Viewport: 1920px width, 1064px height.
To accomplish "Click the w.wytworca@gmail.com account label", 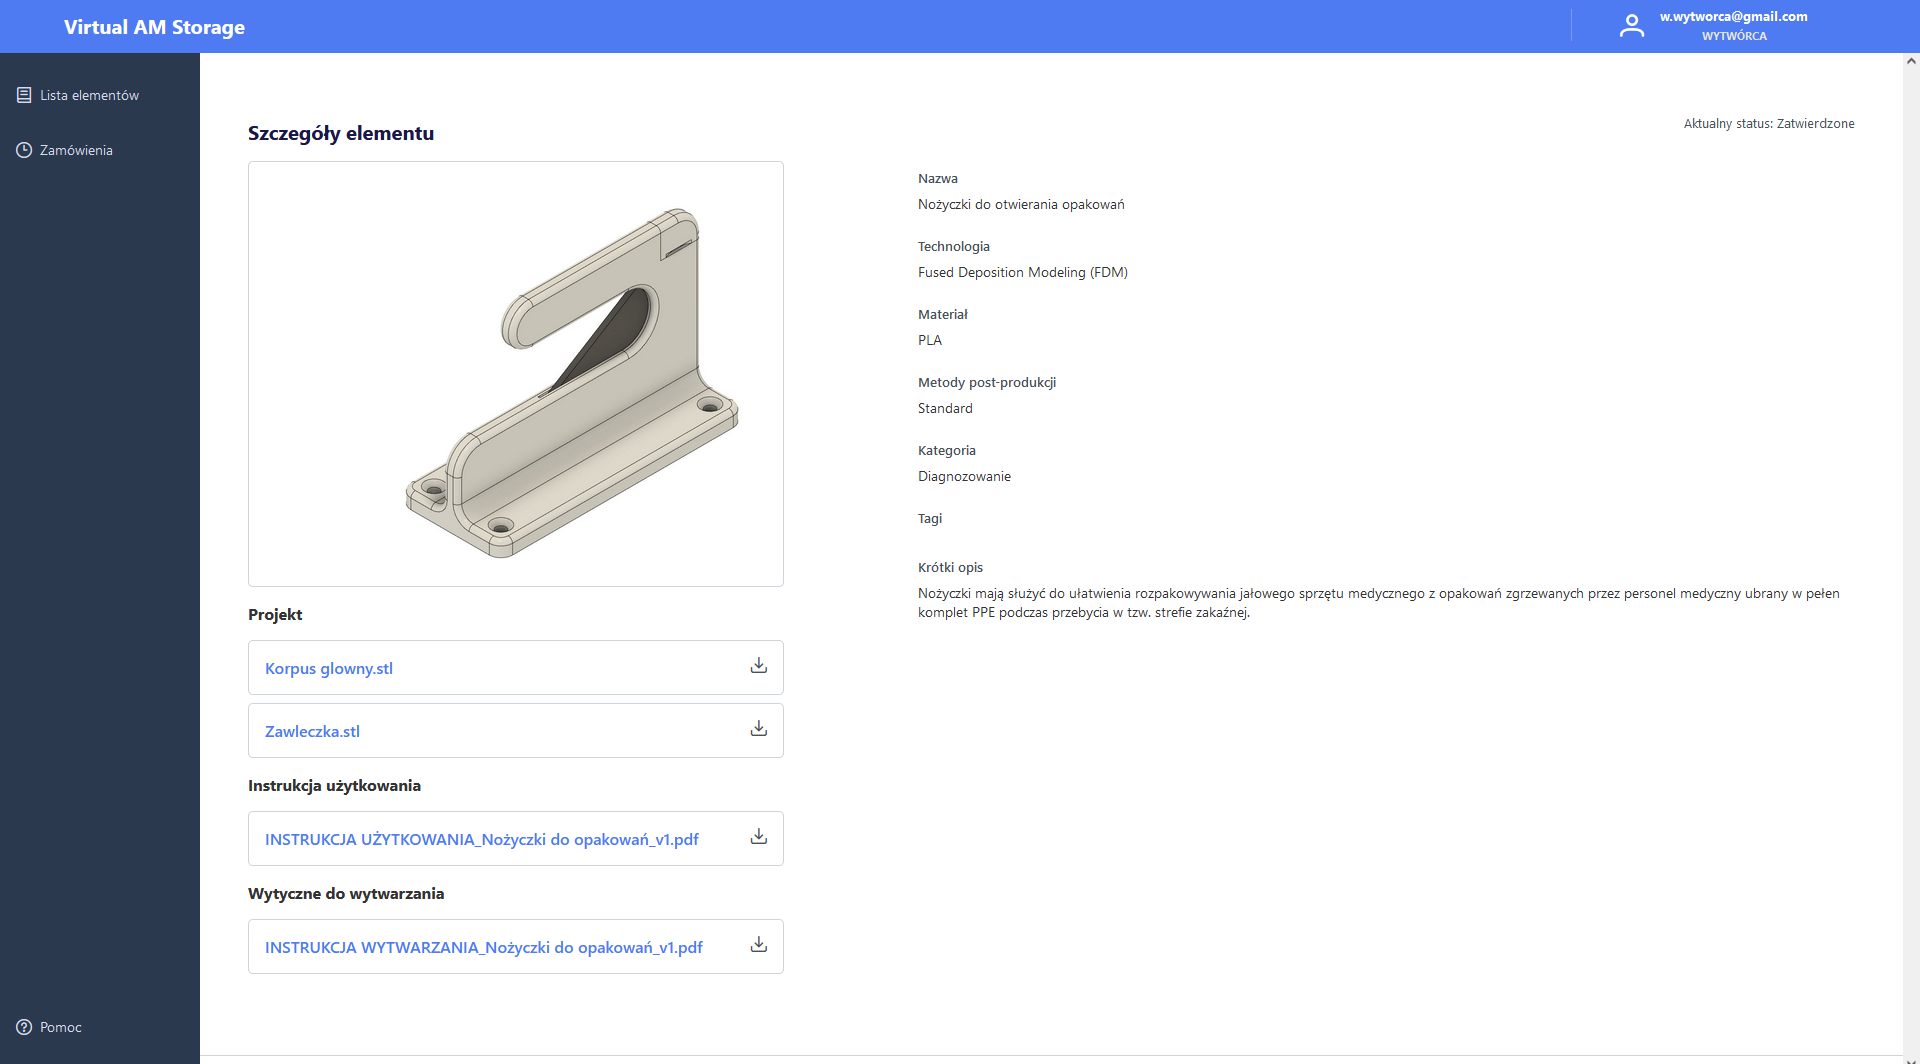I will click(x=1733, y=16).
